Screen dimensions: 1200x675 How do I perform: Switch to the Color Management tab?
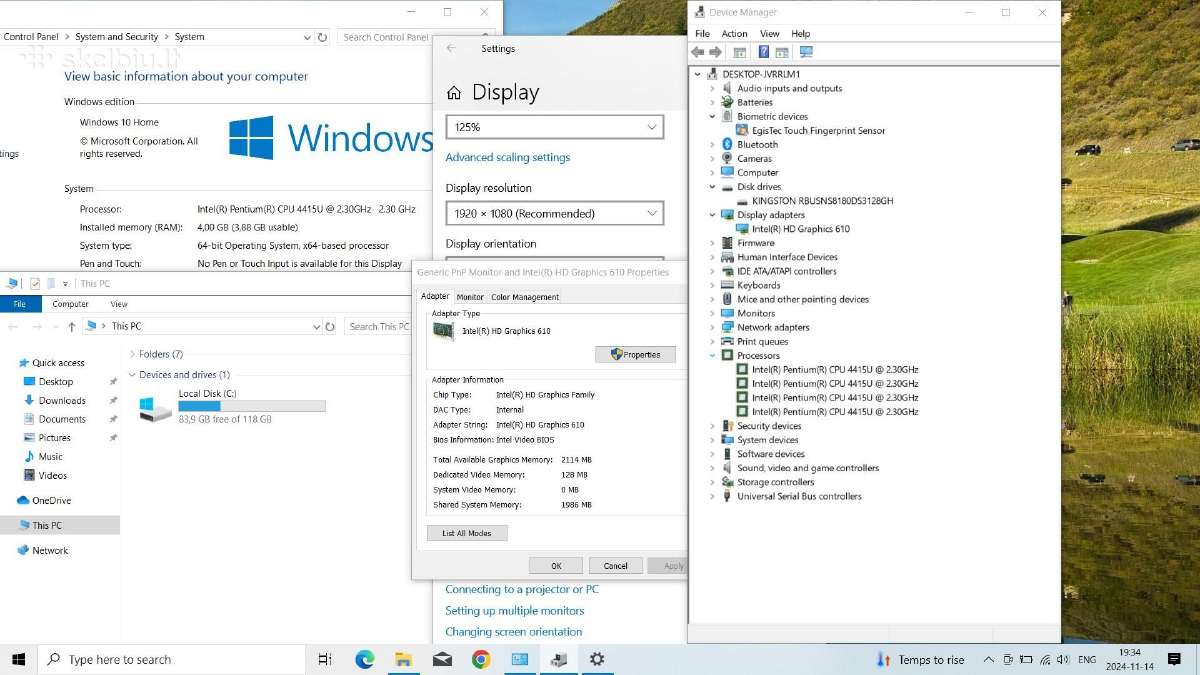click(x=525, y=297)
